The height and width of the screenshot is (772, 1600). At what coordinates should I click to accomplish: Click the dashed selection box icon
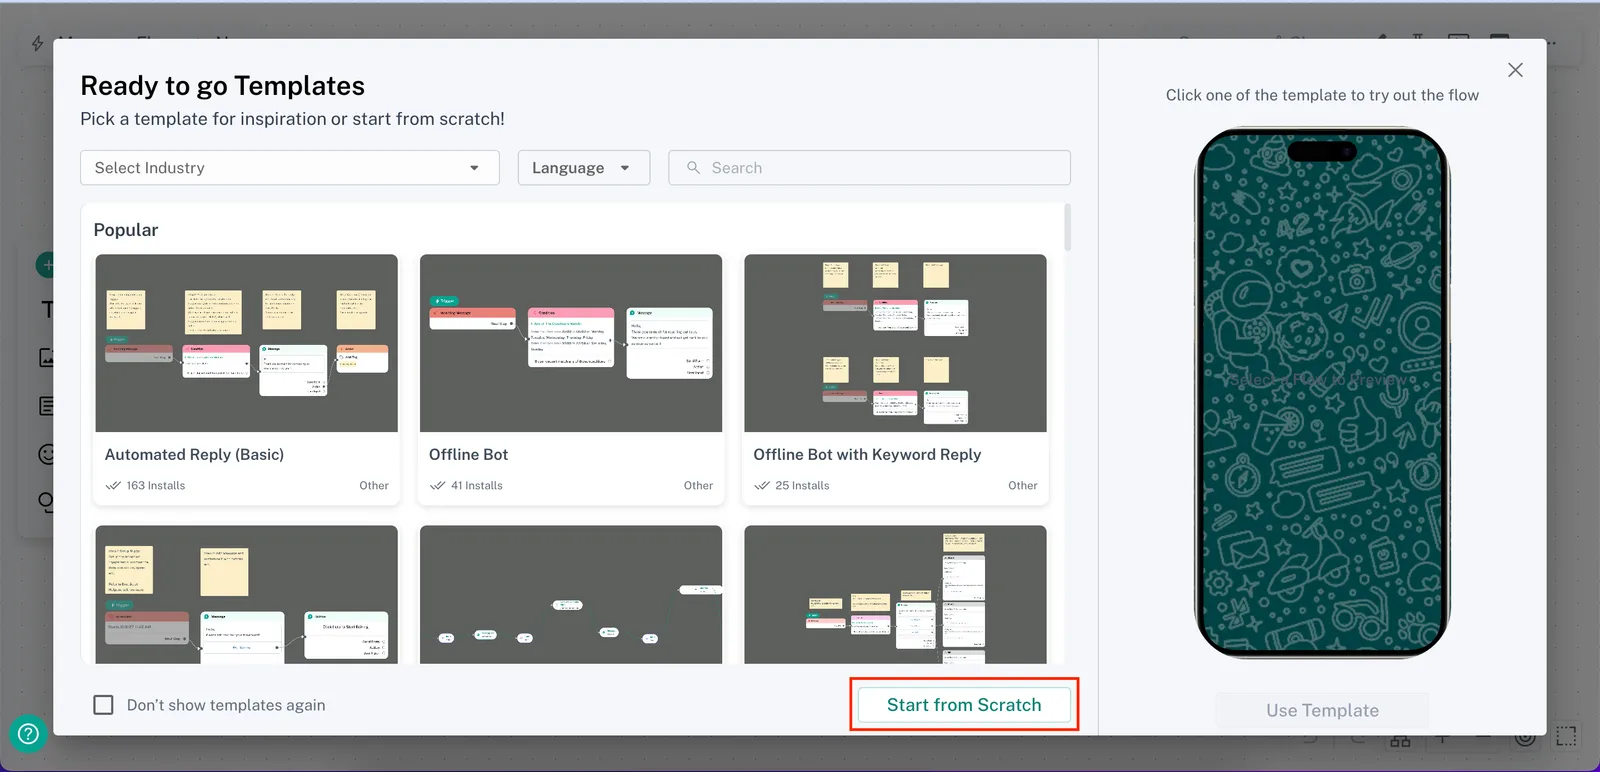coord(1566,737)
